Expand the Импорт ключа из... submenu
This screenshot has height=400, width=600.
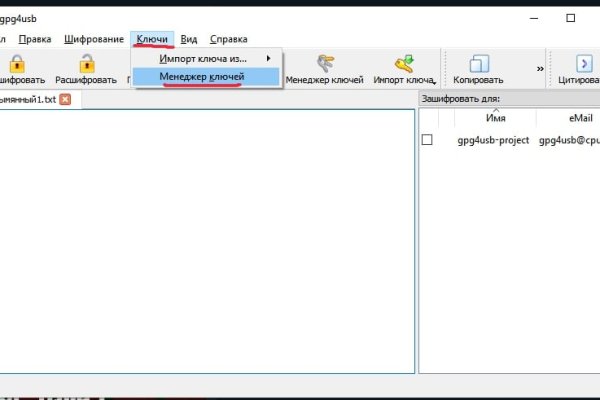click(x=208, y=58)
